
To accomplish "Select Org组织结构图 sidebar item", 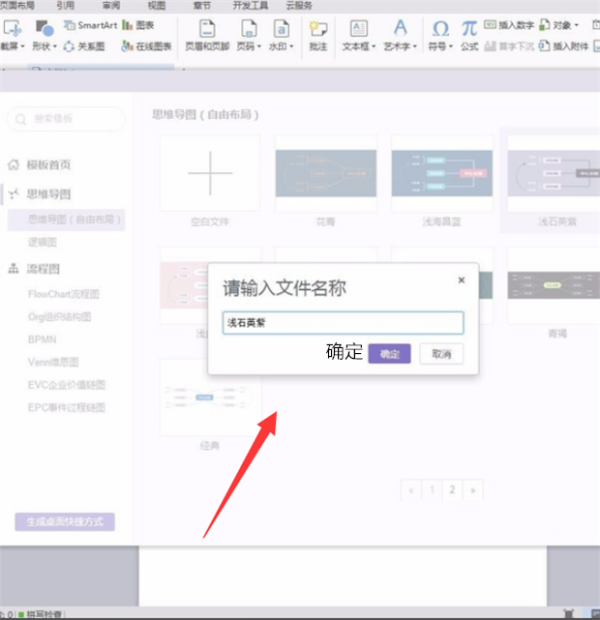I will (x=59, y=317).
